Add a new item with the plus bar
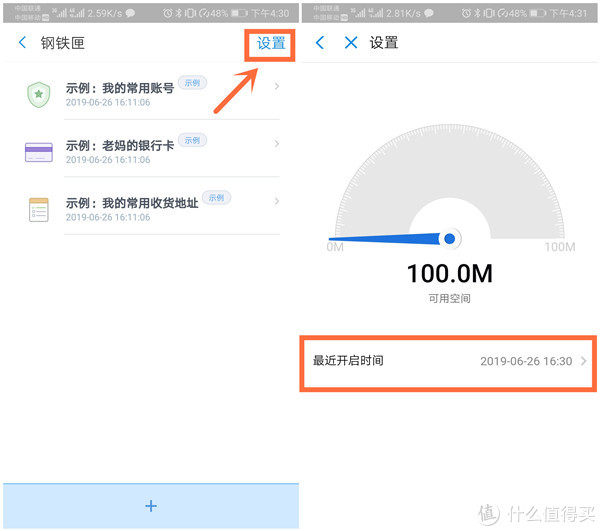The width and height of the screenshot is (600, 531). pyautogui.click(x=151, y=506)
